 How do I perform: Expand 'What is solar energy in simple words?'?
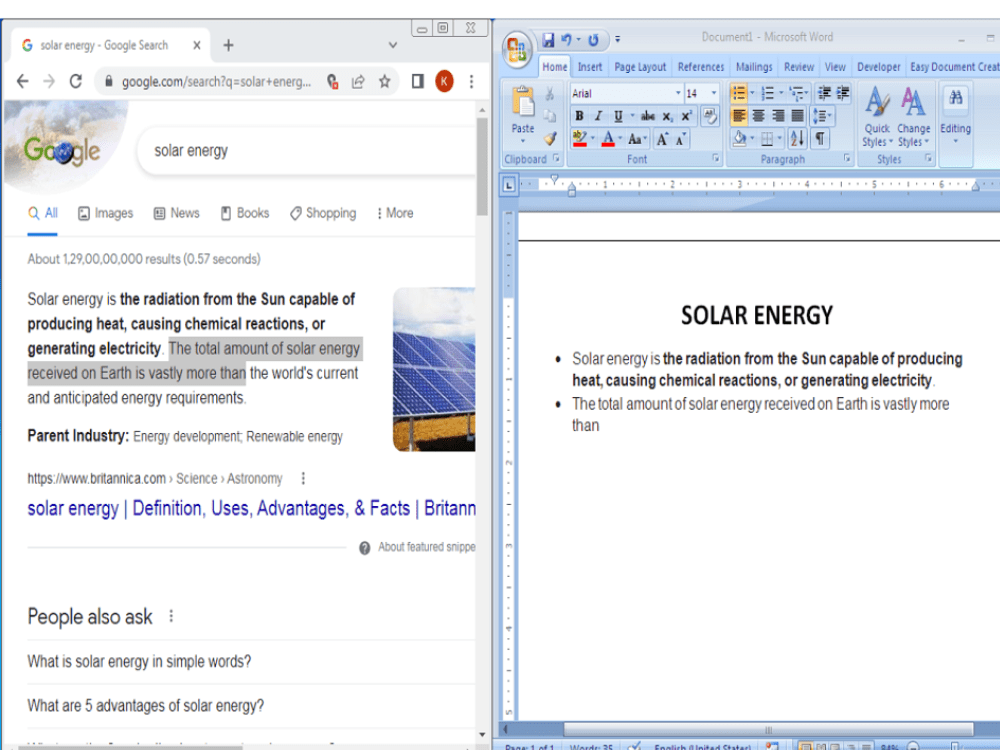coord(251,661)
